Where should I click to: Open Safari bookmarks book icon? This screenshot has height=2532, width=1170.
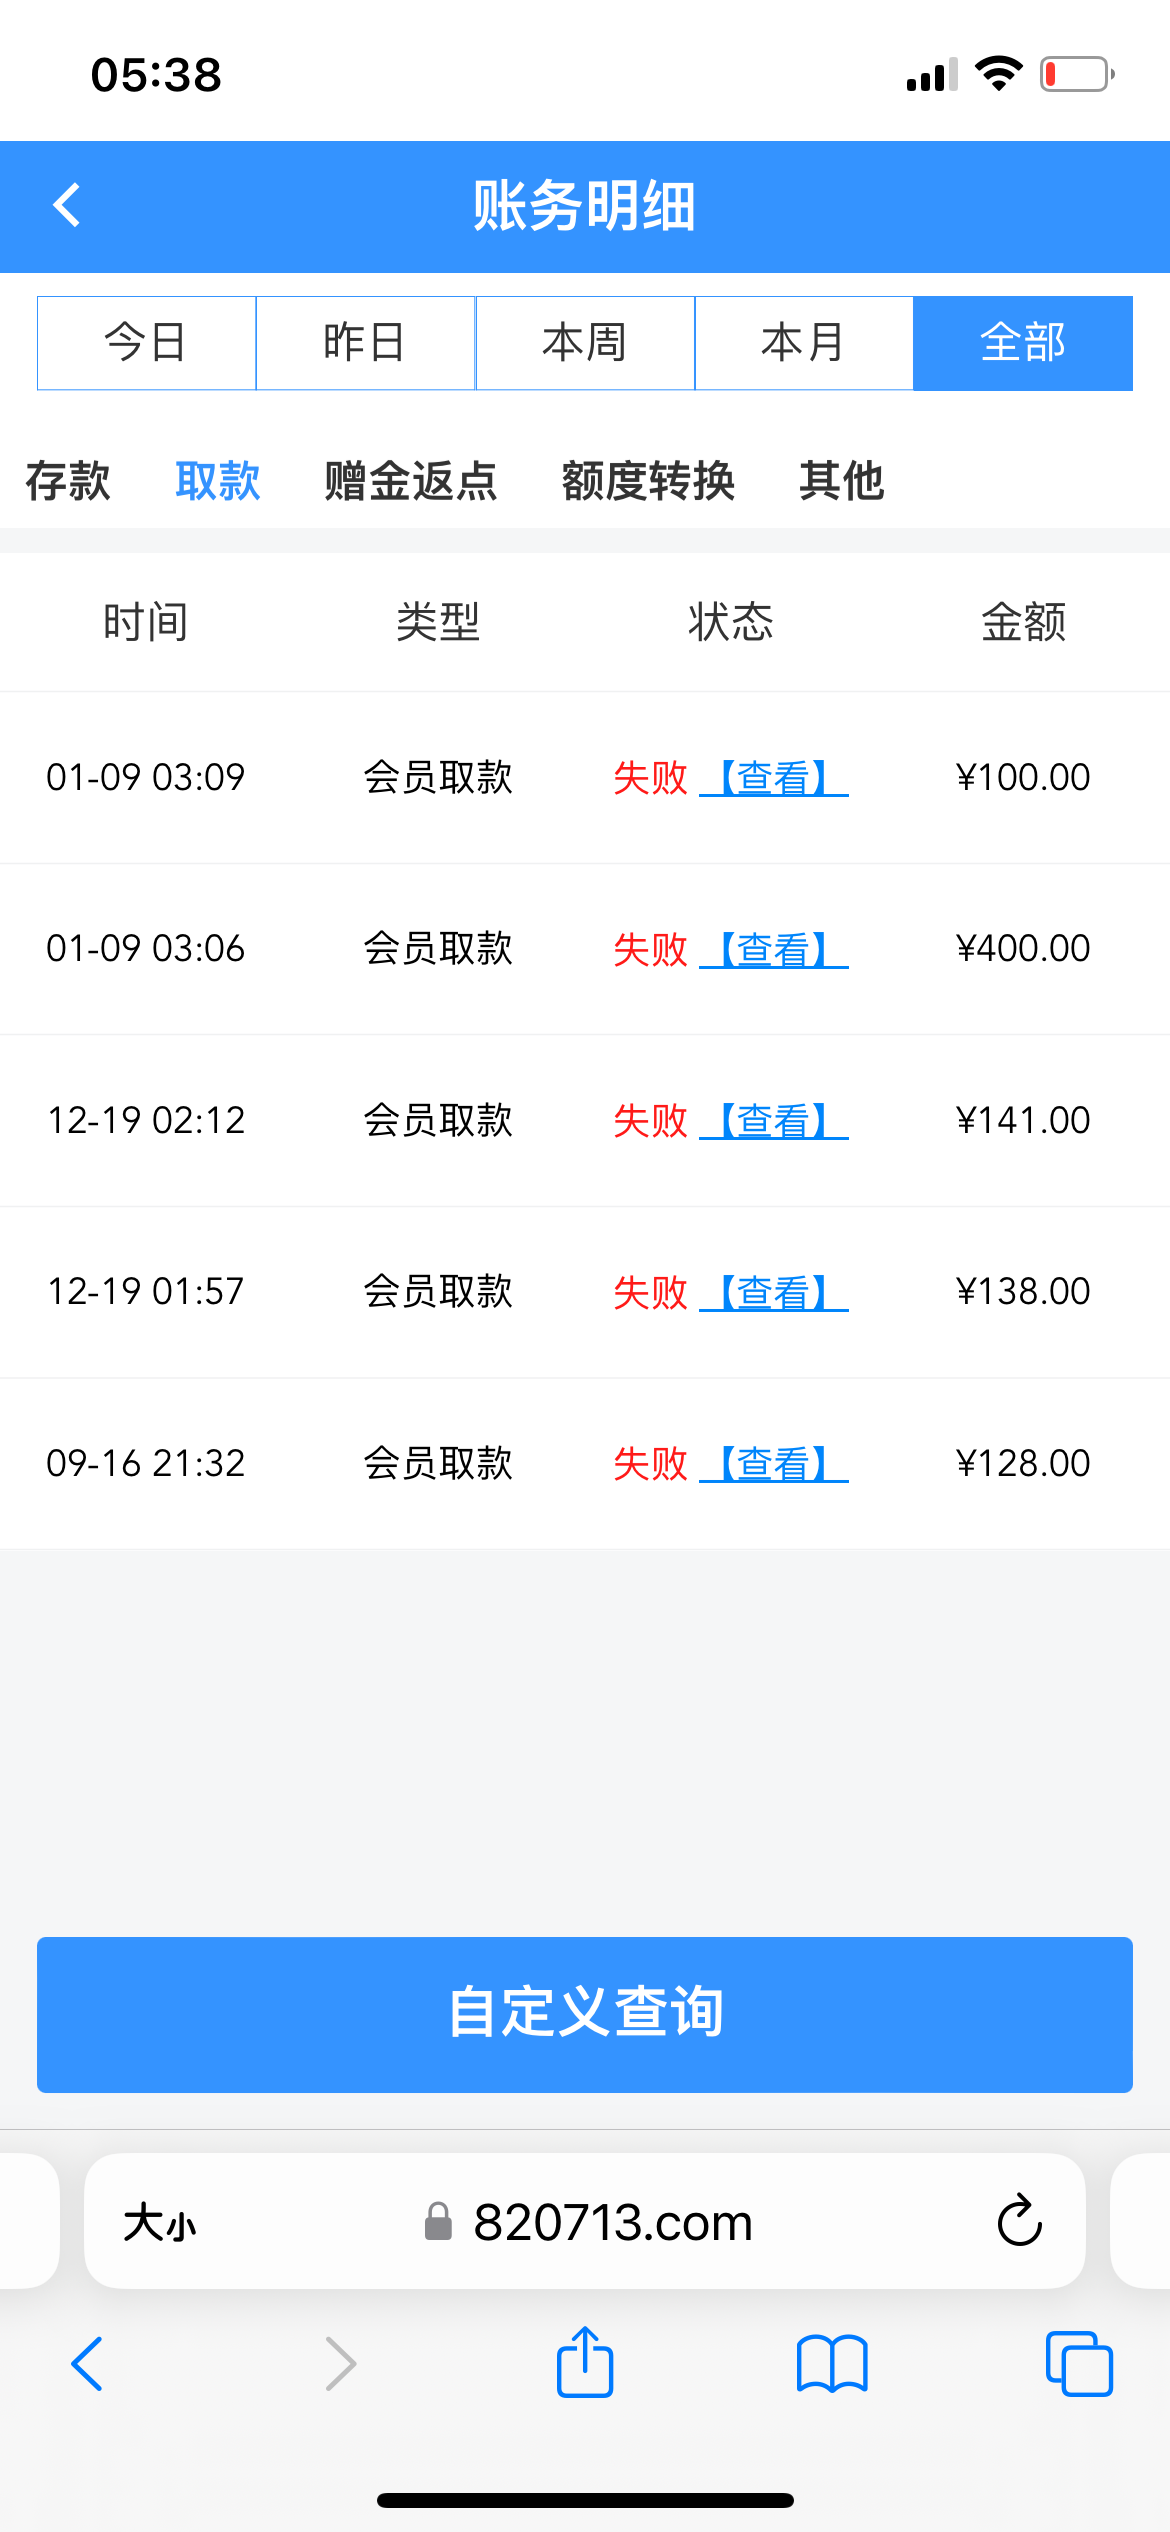832,2364
